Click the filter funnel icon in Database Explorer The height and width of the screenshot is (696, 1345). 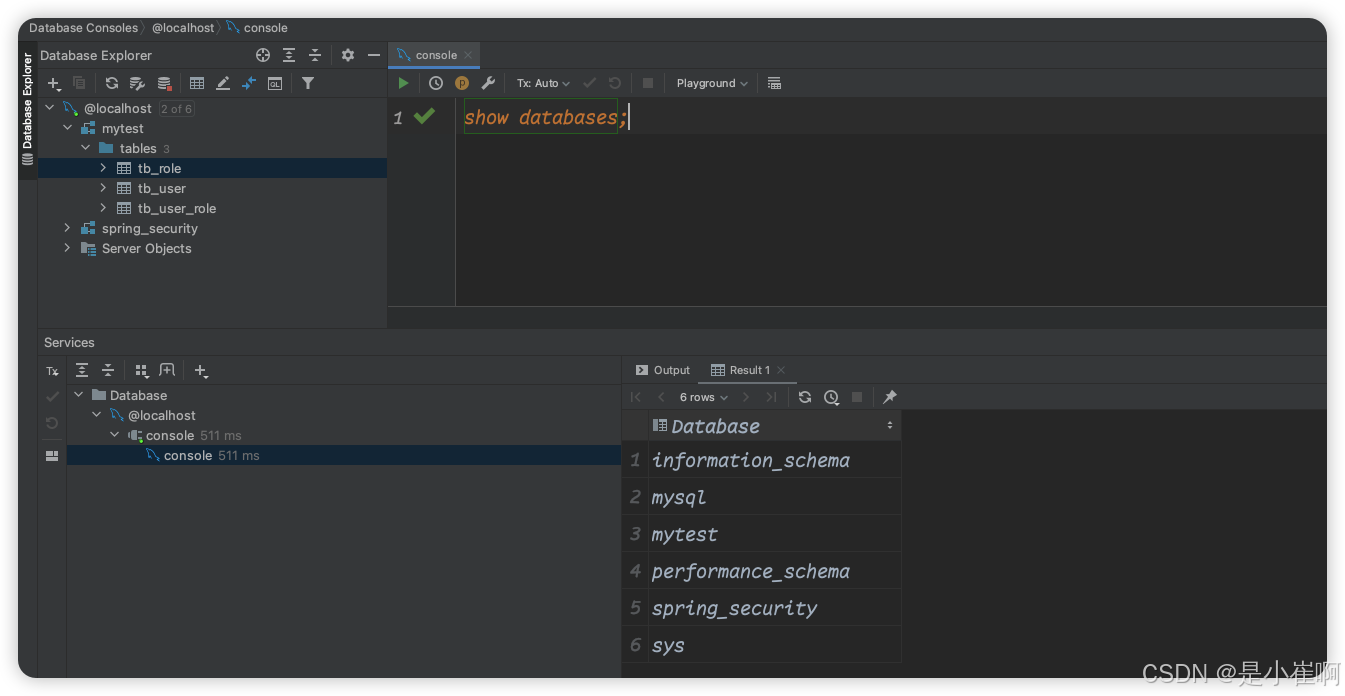tap(308, 83)
